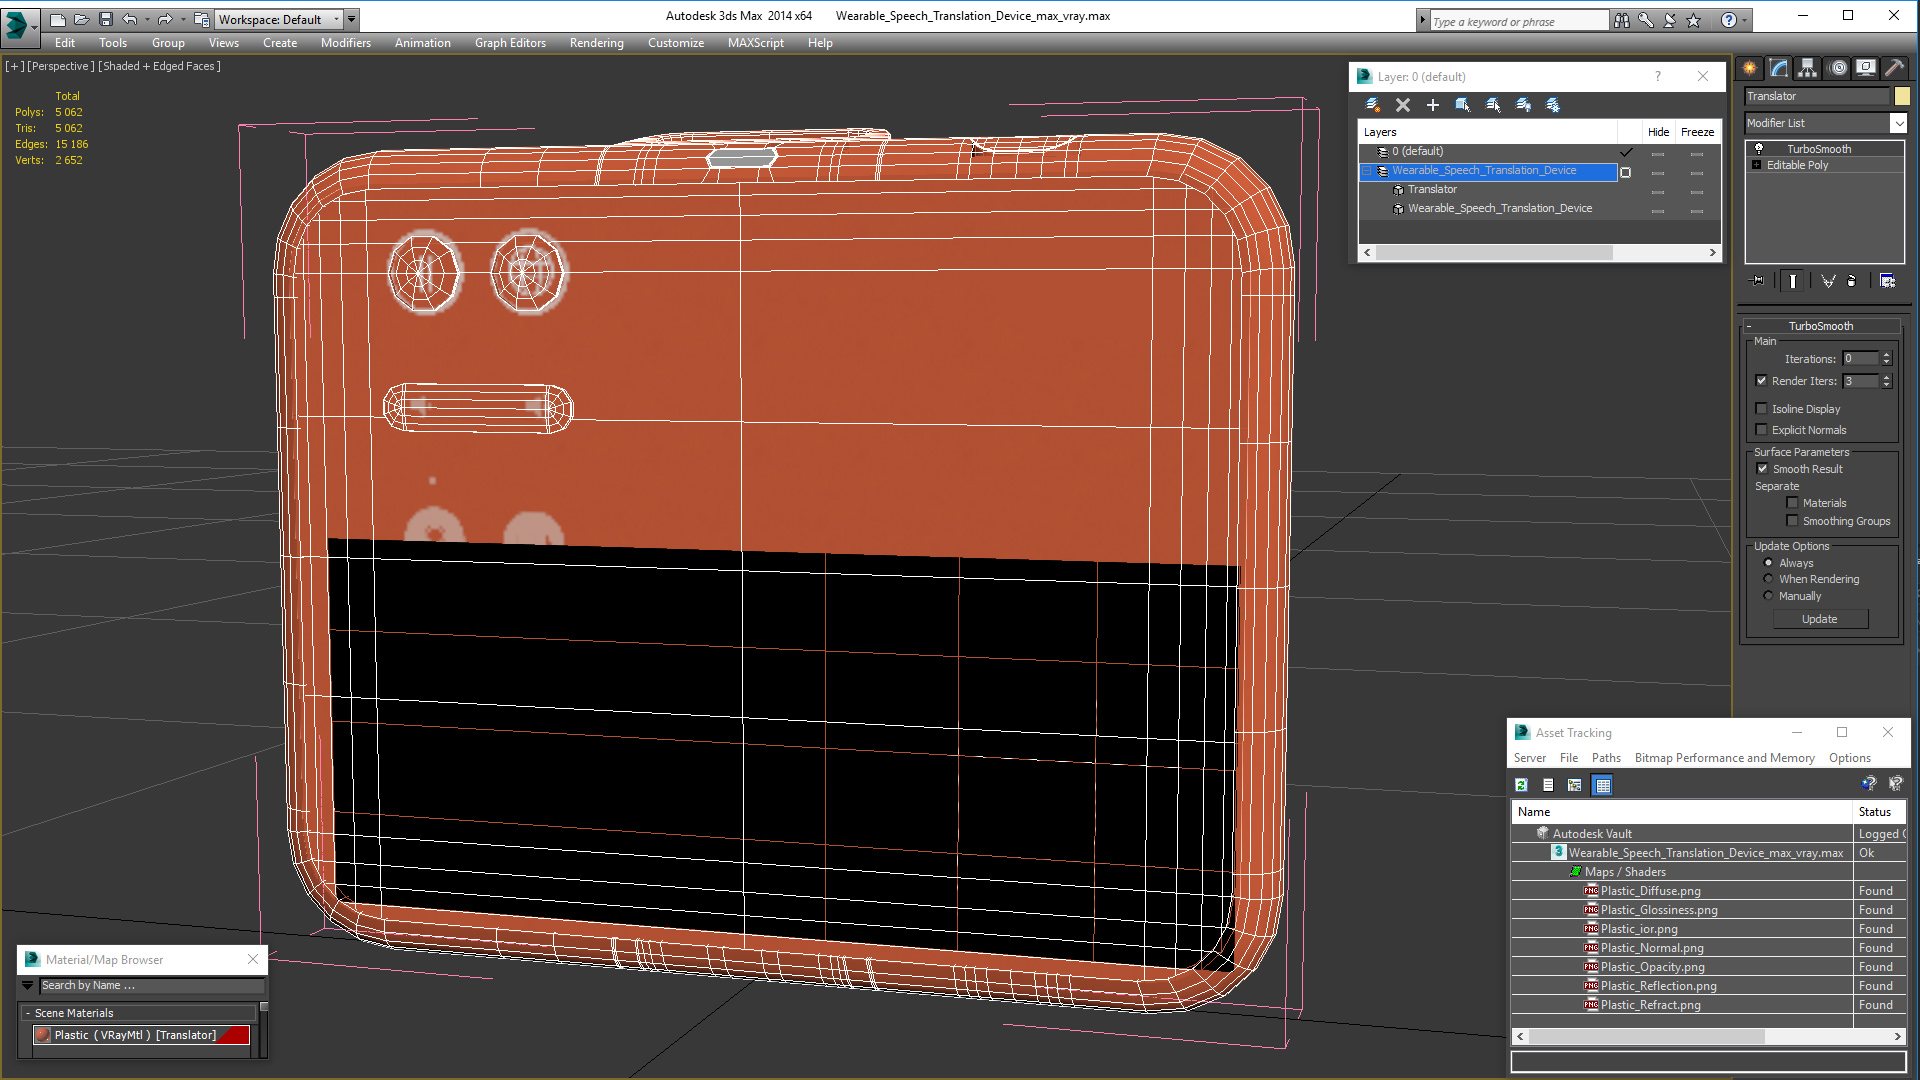Screen dimensions: 1920x1080
Task: Open the Workspace: Default dropdown
Action: click(x=280, y=19)
